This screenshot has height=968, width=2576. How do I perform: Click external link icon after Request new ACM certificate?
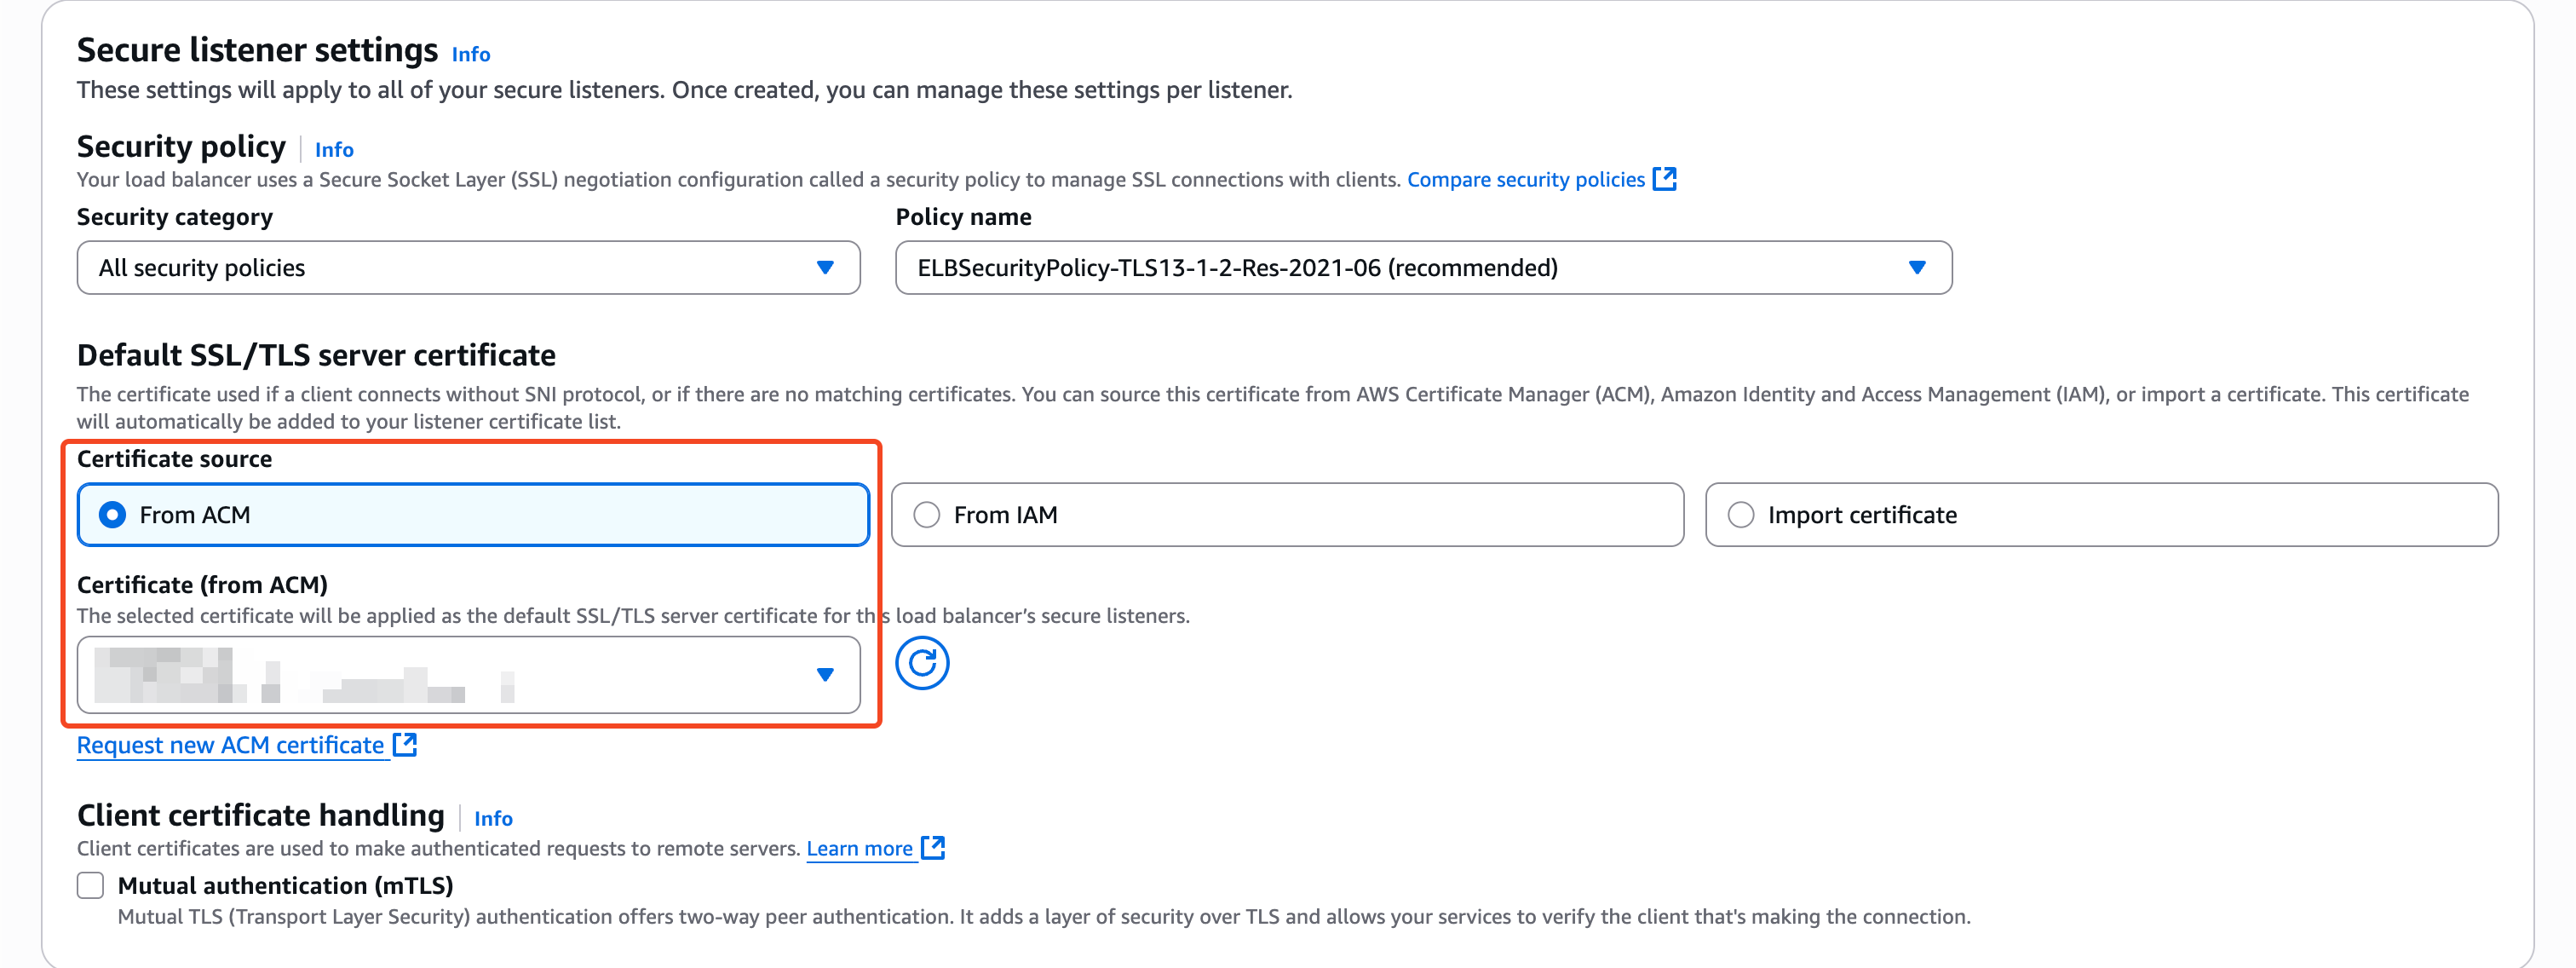pos(405,744)
